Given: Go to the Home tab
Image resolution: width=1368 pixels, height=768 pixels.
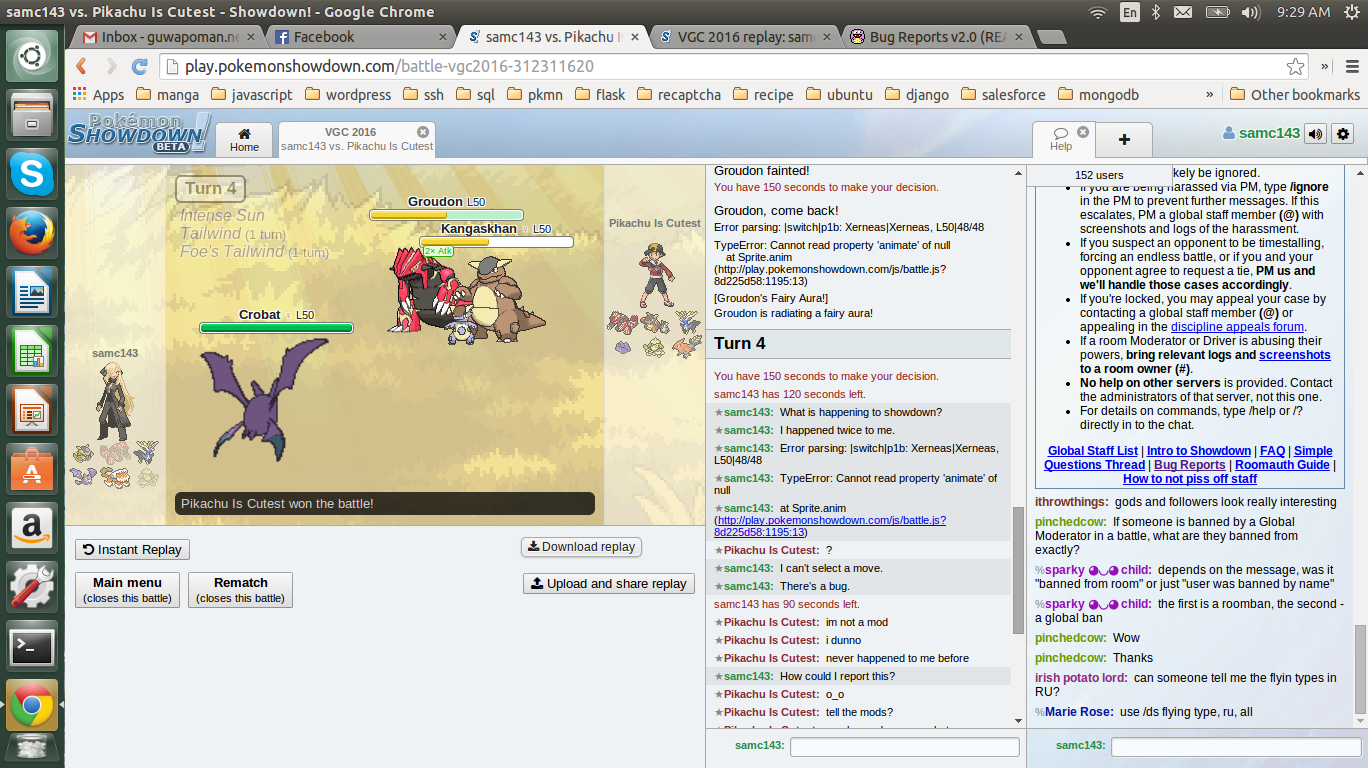Looking at the screenshot, I should [244, 139].
